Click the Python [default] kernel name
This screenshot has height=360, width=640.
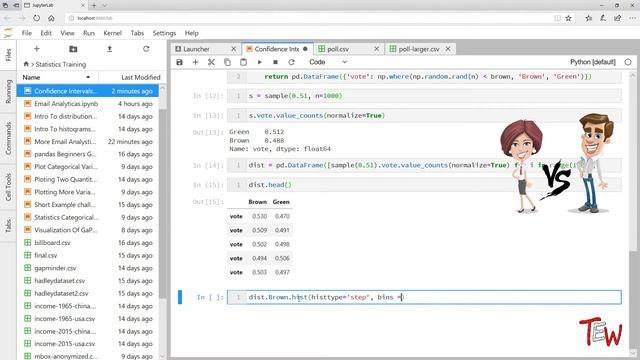click(593, 62)
